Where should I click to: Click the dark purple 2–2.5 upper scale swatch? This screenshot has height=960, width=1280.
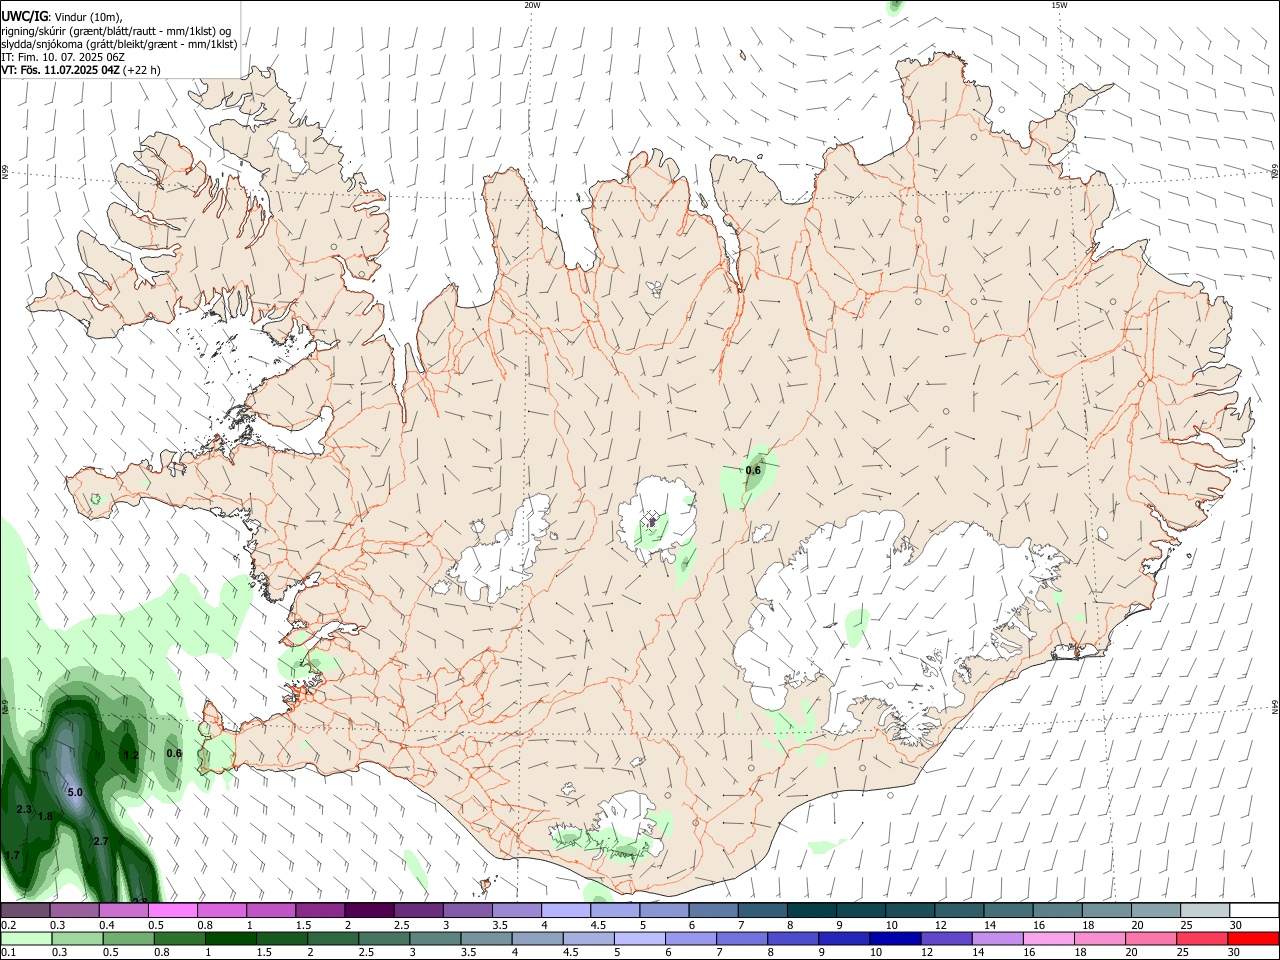[368, 911]
